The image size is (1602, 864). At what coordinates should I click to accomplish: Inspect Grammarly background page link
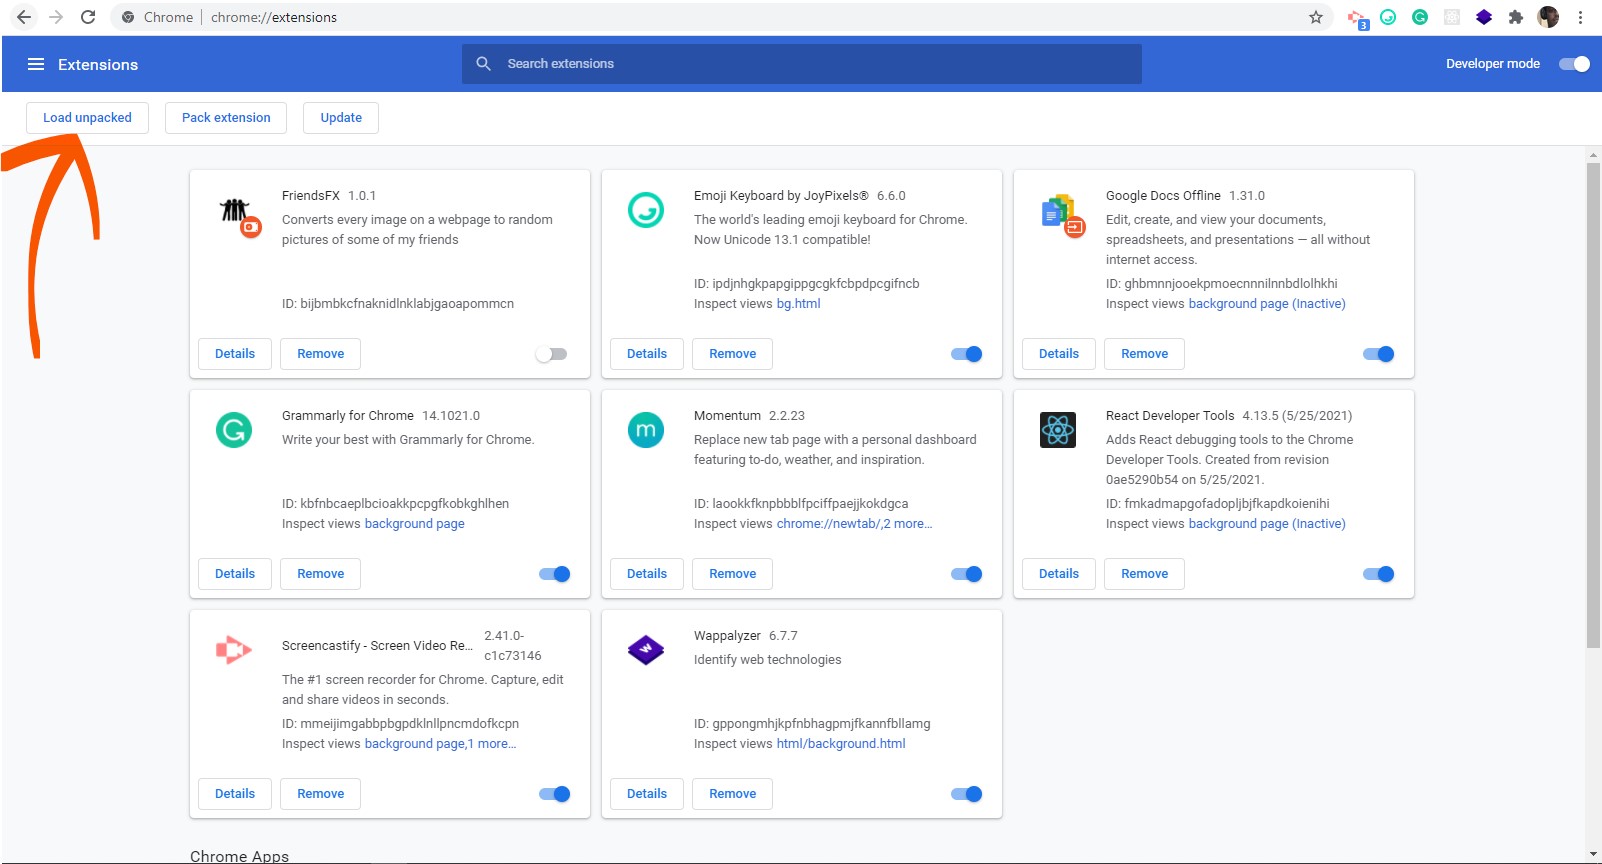point(414,524)
